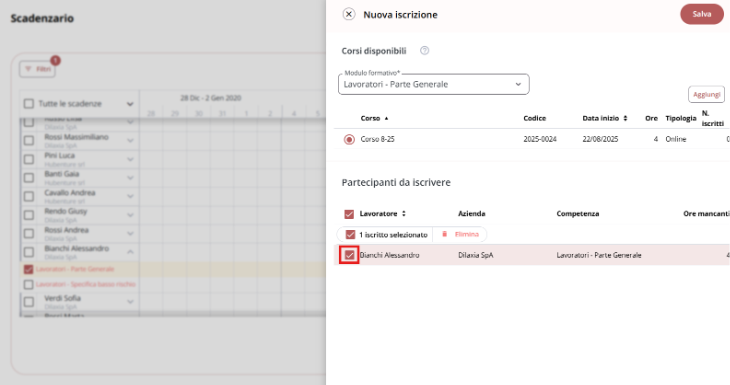Screen dimensions: 730x385
Task: Toggle the select-all Lavoratore header checkbox
Action: click(349, 214)
